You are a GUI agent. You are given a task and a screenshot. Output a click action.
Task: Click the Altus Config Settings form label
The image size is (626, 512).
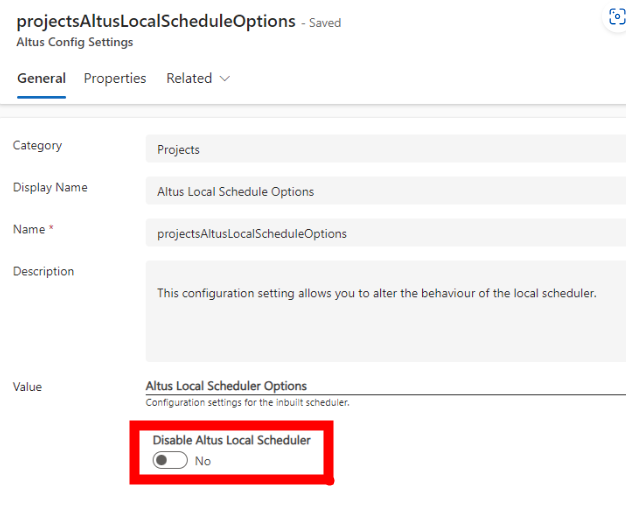75,42
